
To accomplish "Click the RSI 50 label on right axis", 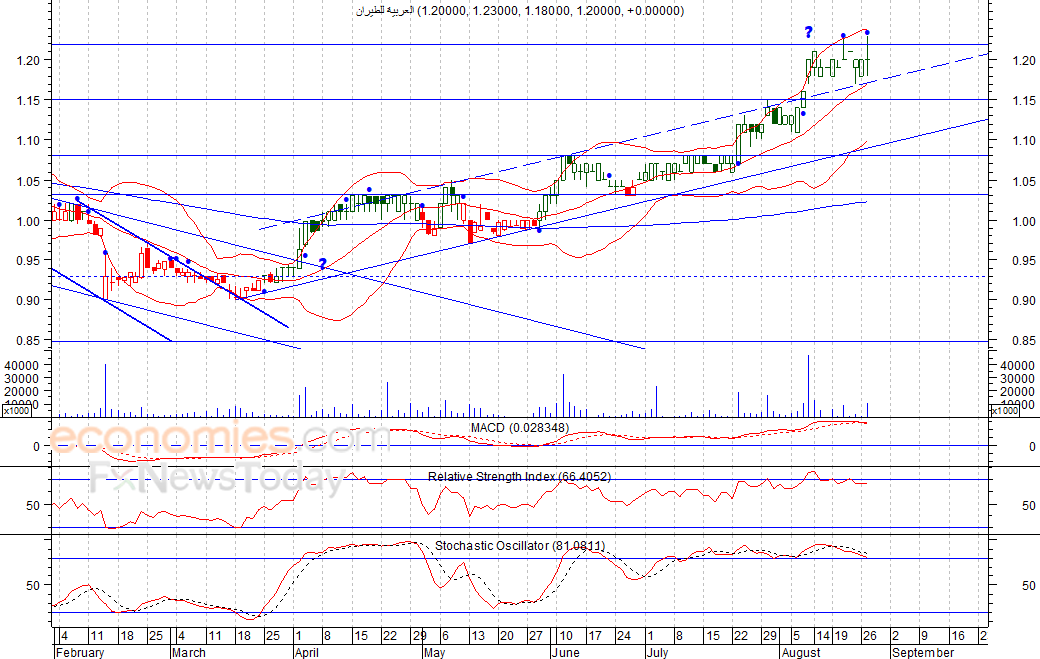I will [1028, 505].
